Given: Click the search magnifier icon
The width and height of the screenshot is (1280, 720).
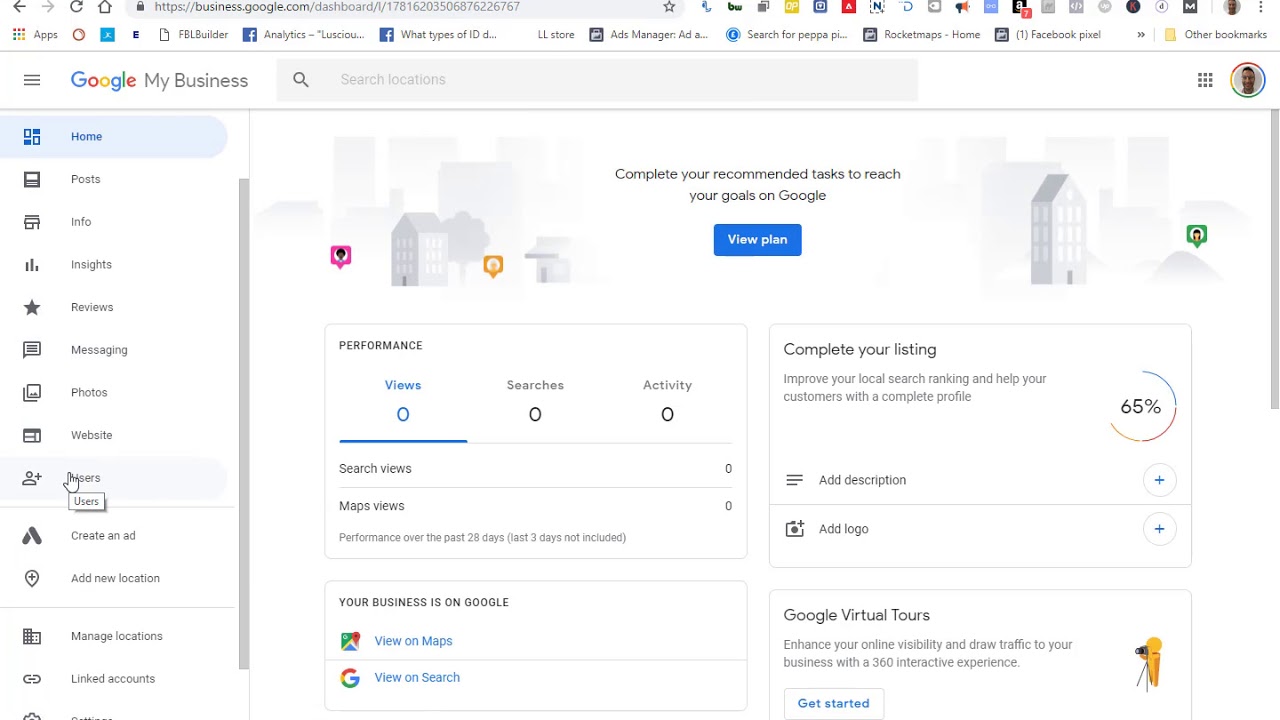Looking at the screenshot, I should click(301, 80).
